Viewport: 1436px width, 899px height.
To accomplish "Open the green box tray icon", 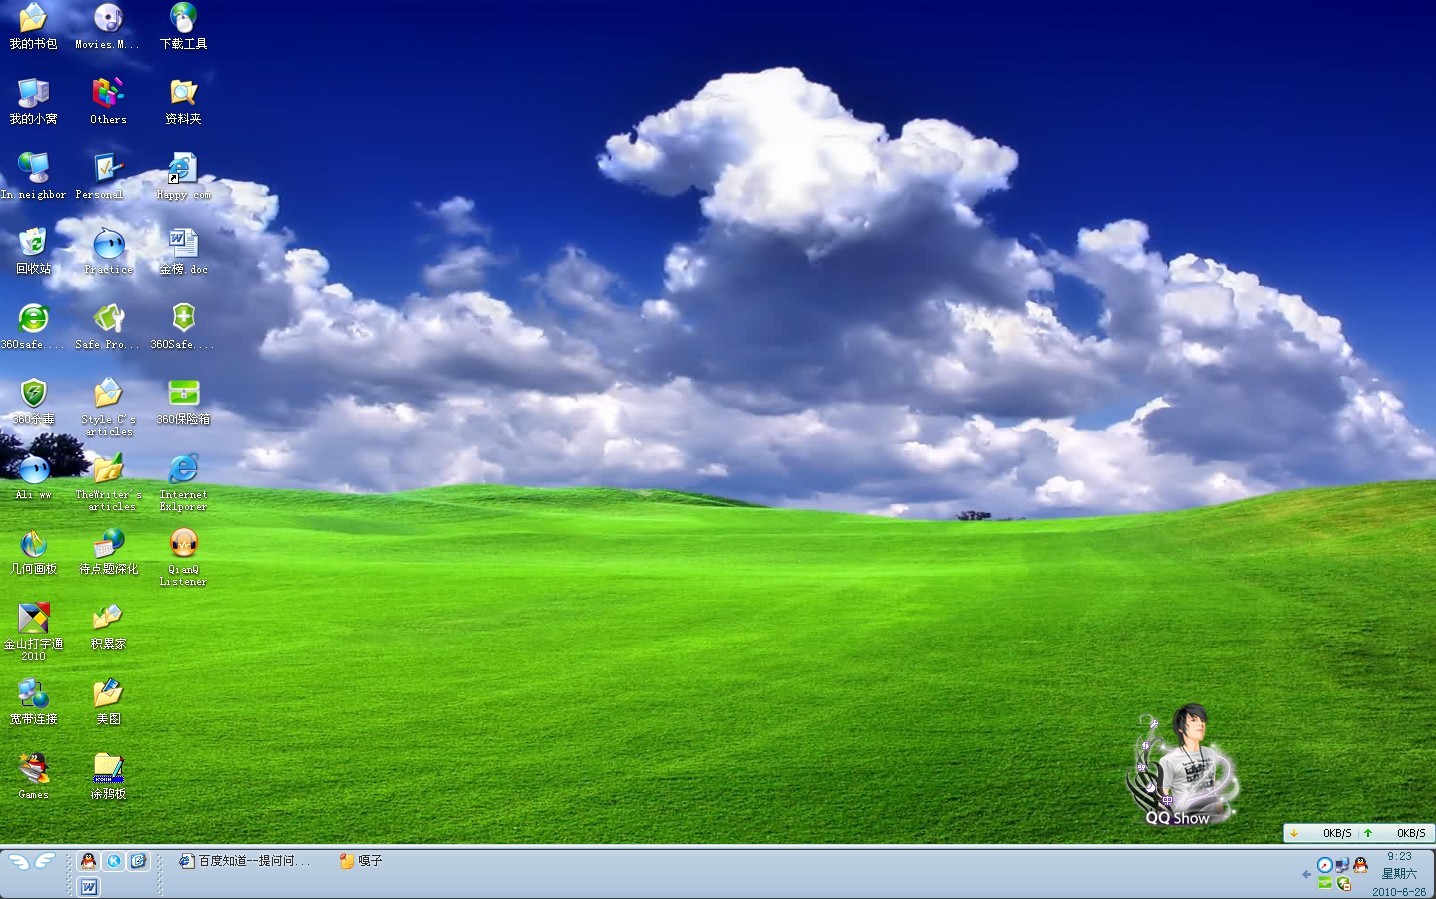I will 1325,883.
